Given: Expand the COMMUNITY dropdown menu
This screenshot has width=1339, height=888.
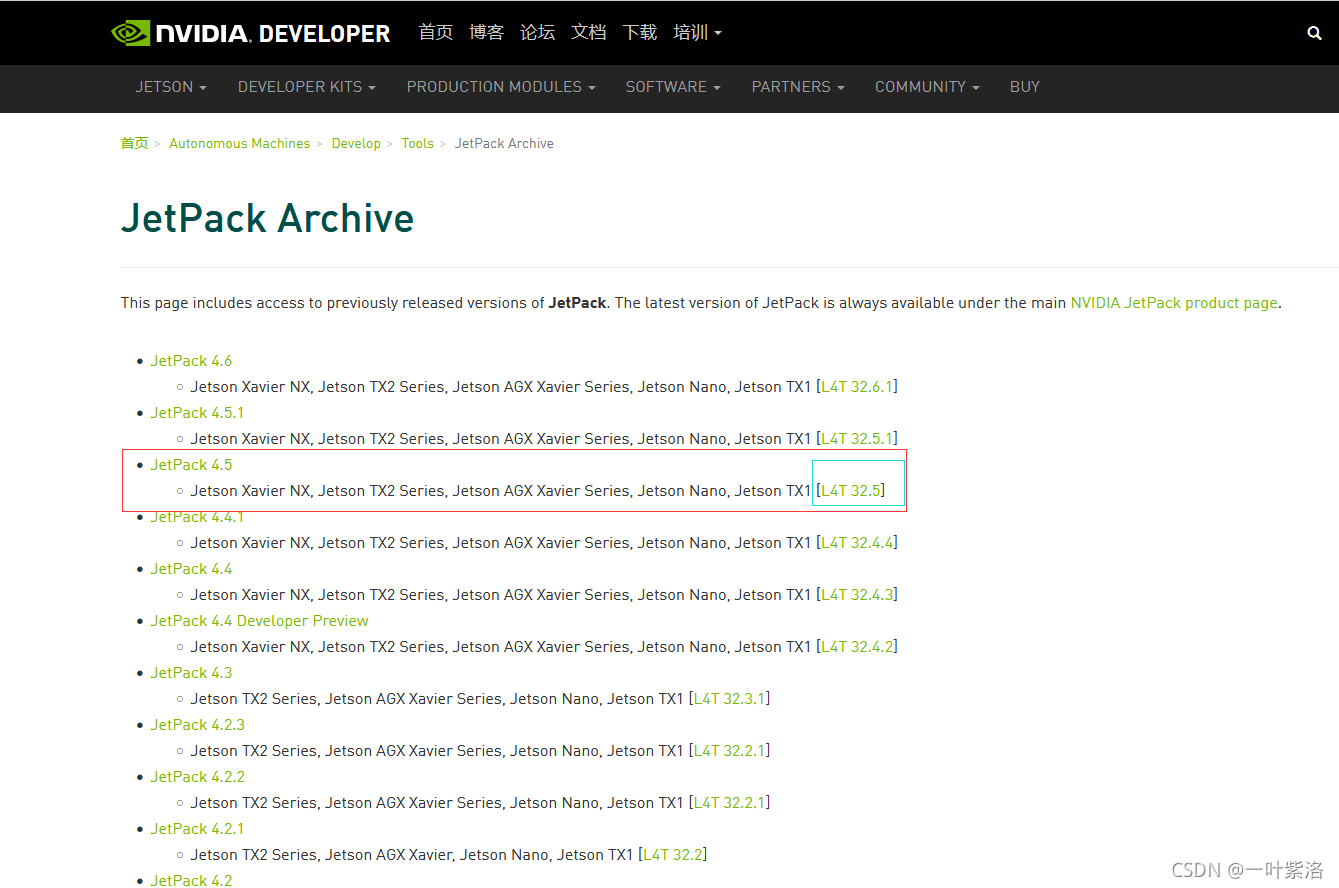Looking at the screenshot, I should click(927, 87).
